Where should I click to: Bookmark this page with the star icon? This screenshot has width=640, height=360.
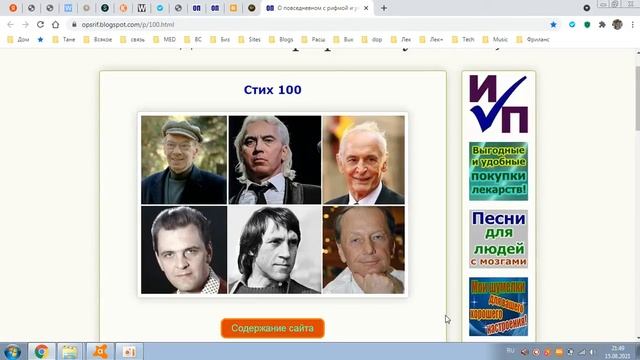click(x=553, y=24)
